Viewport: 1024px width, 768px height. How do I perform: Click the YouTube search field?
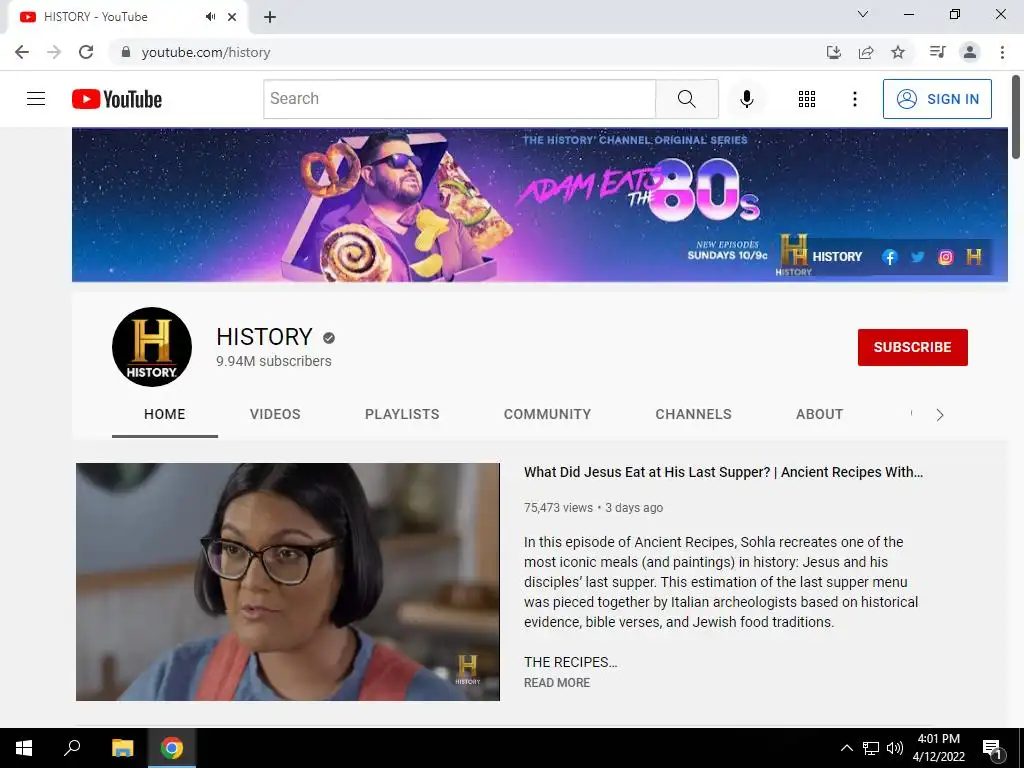pos(459,99)
